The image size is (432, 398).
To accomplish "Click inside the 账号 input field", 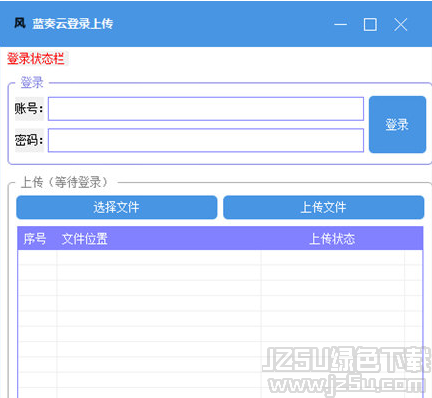I will [x=206, y=109].
